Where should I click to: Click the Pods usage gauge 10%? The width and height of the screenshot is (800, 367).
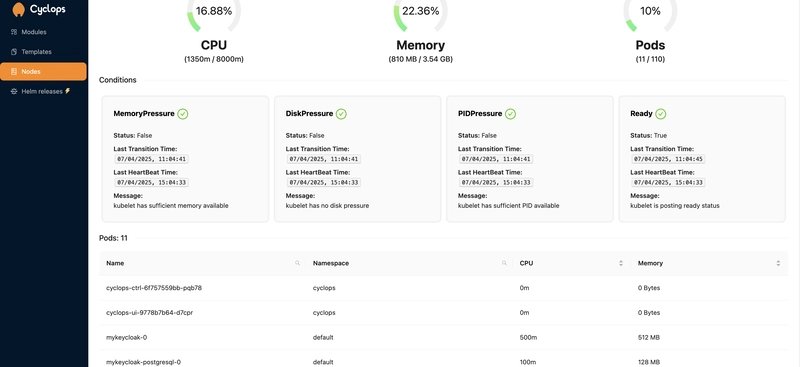pyautogui.click(x=650, y=11)
